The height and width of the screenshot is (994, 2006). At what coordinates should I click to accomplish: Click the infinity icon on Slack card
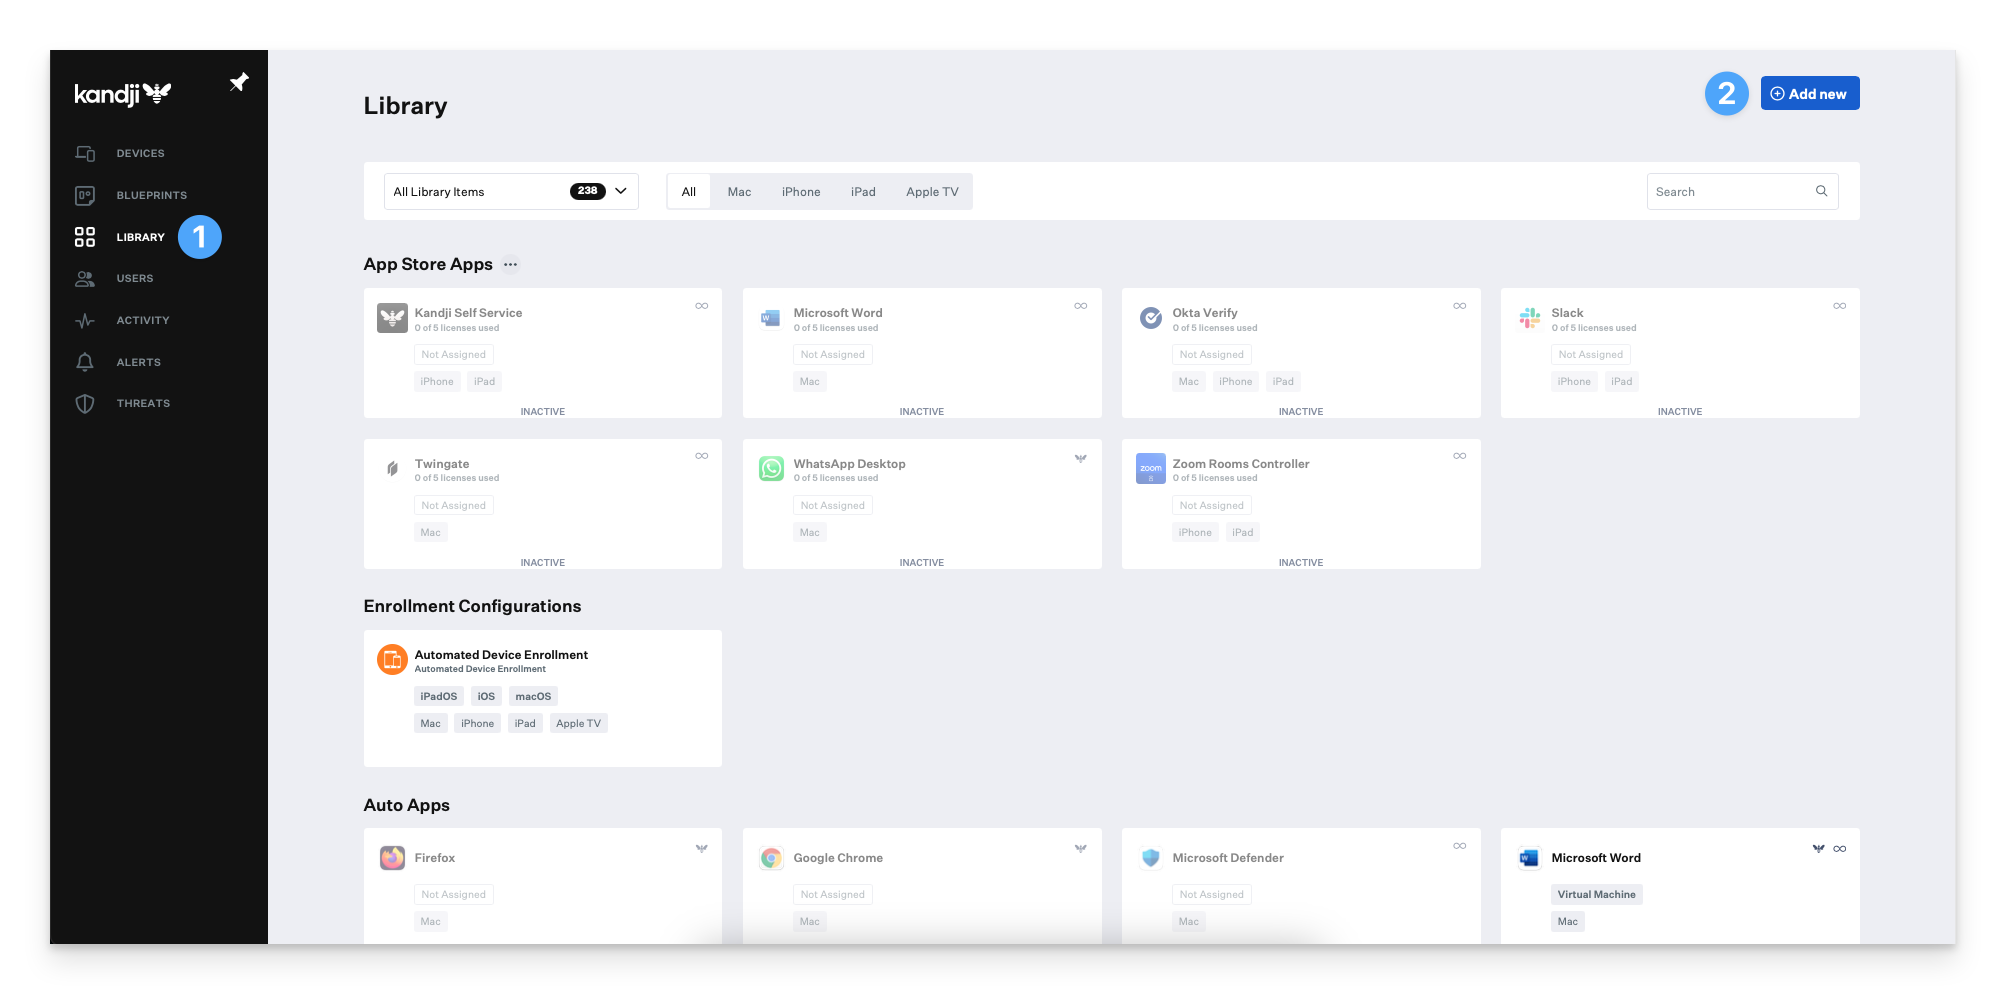tap(1839, 306)
